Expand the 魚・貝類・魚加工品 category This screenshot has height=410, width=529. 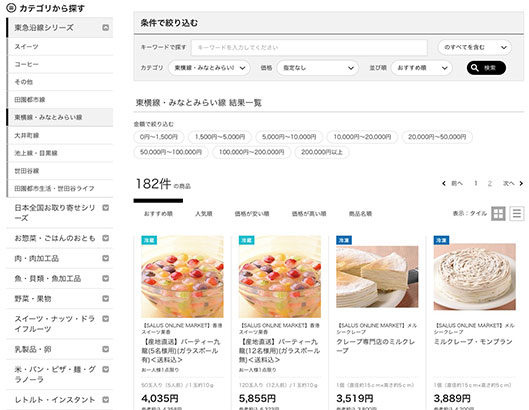click(106, 278)
